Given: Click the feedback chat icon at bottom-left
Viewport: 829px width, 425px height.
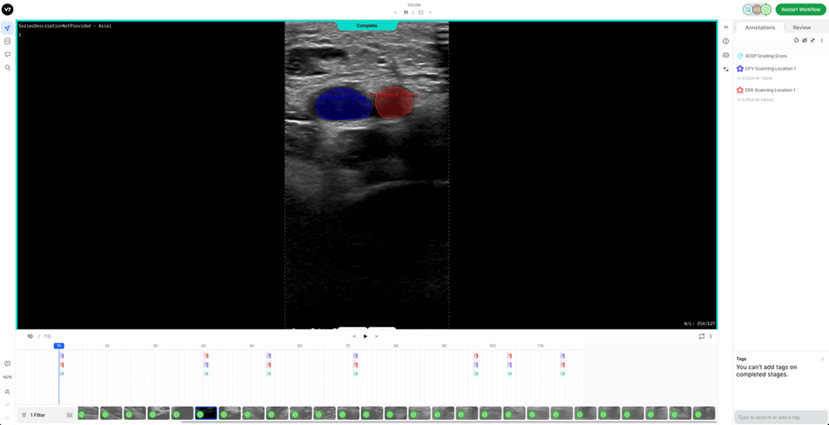Looking at the screenshot, I should tap(7, 364).
